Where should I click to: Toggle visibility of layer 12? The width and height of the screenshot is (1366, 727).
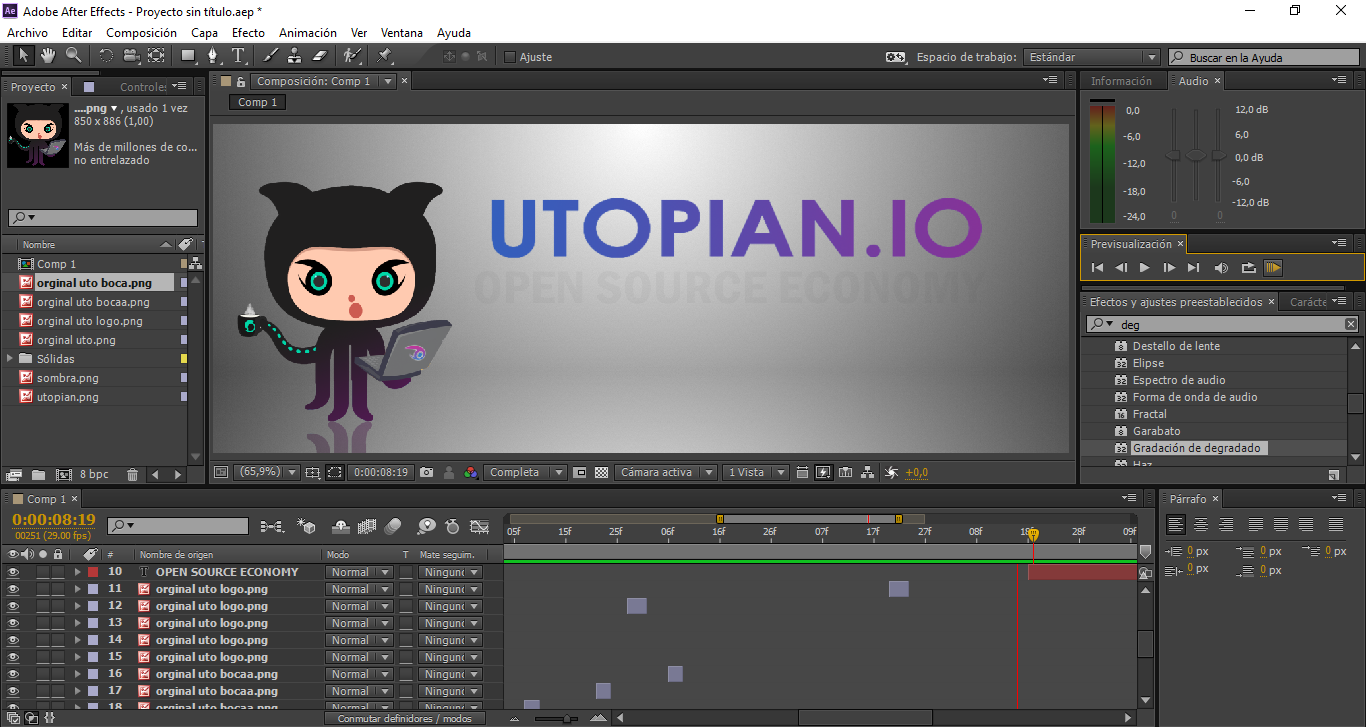pos(13,606)
